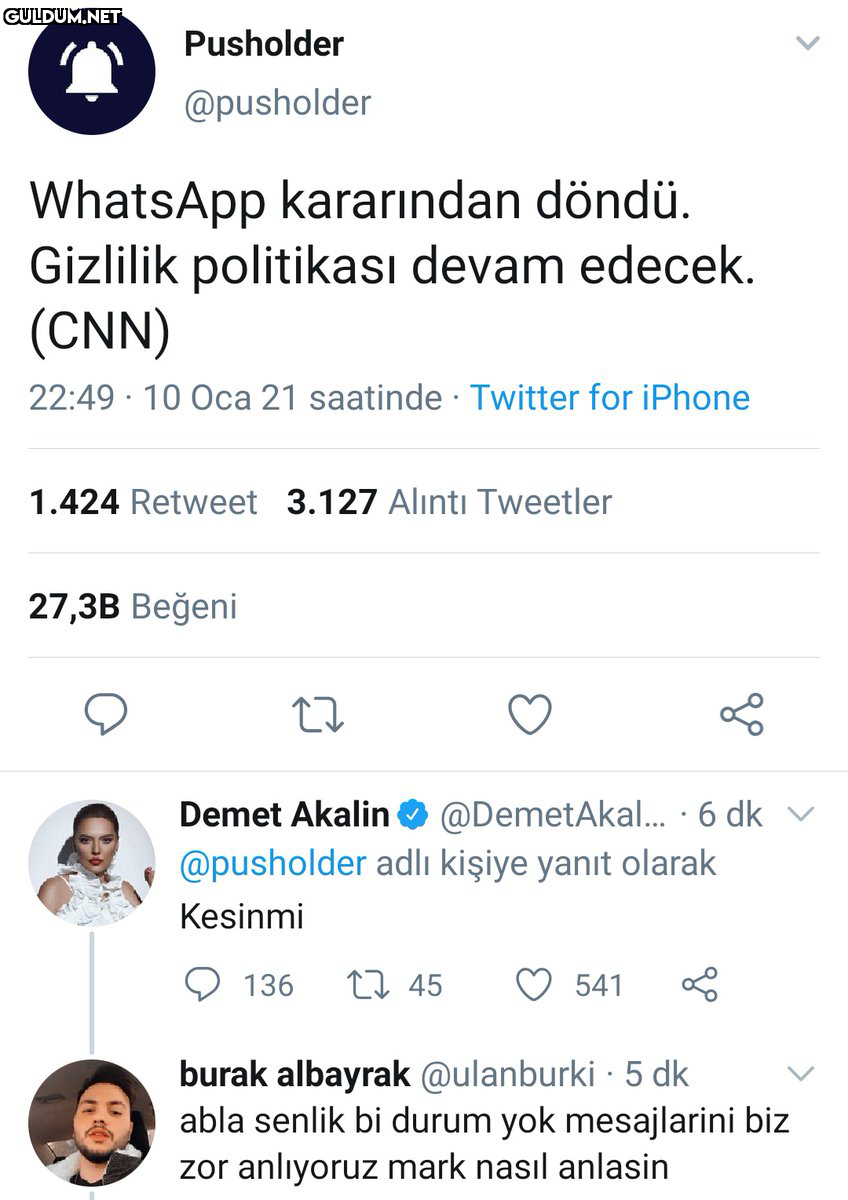Viewport: 848px width, 1200px height.
Task: Open Demet Akalin's profile photo
Action: 92,863
